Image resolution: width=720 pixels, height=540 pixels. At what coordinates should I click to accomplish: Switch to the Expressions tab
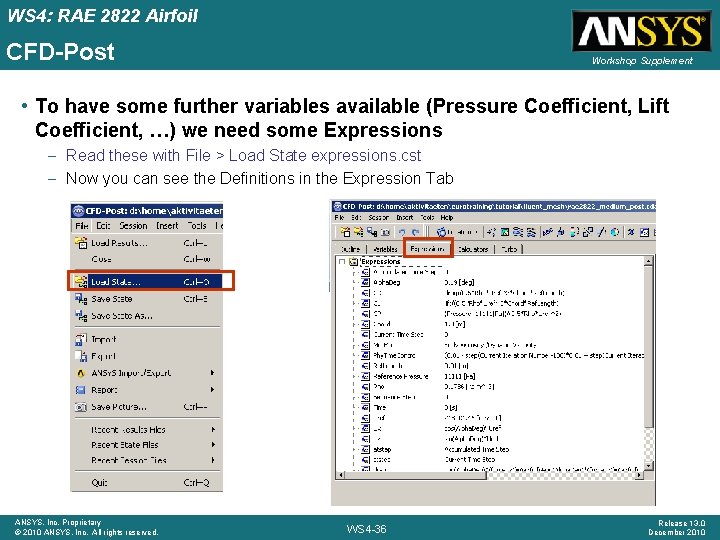428,249
